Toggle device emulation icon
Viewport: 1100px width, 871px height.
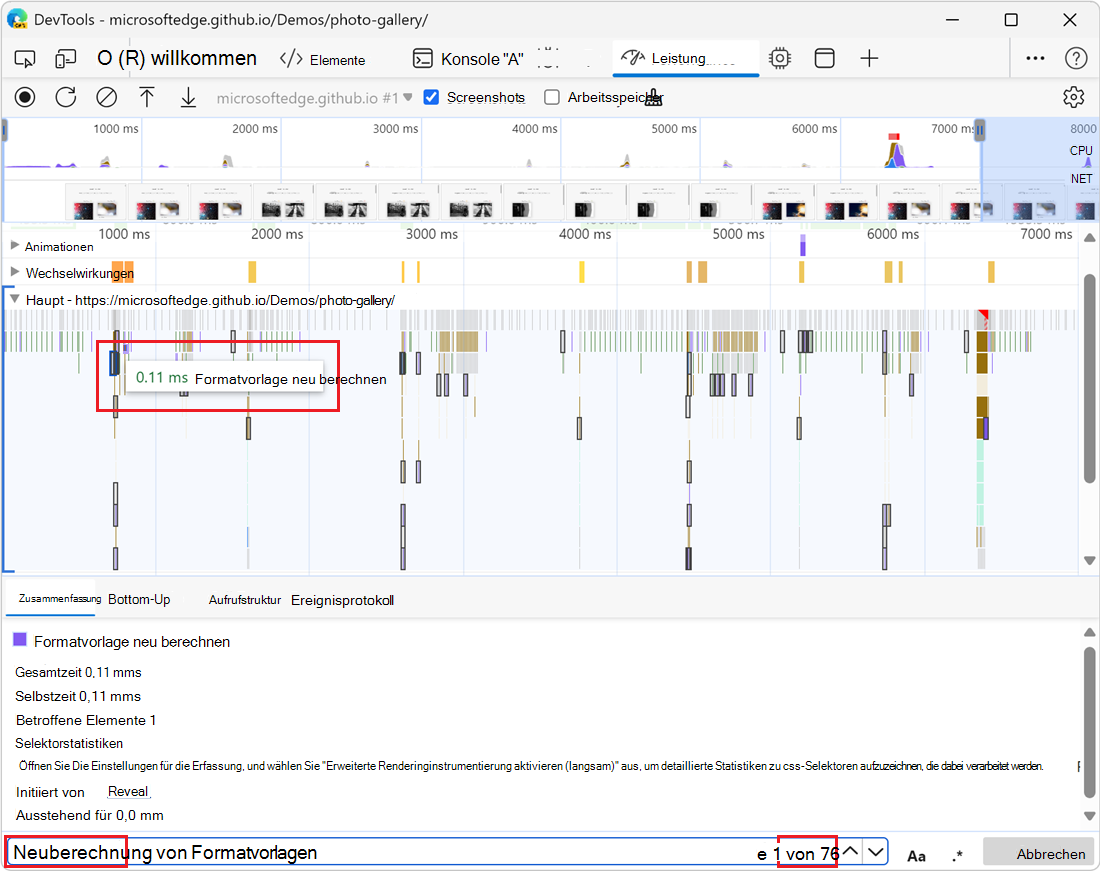pos(65,59)
